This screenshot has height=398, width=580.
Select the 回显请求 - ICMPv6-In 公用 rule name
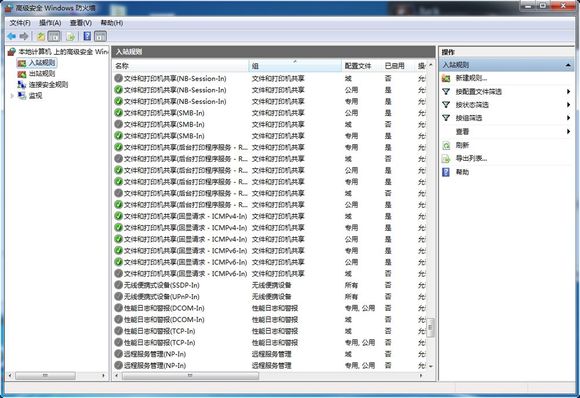coord(185,262)
